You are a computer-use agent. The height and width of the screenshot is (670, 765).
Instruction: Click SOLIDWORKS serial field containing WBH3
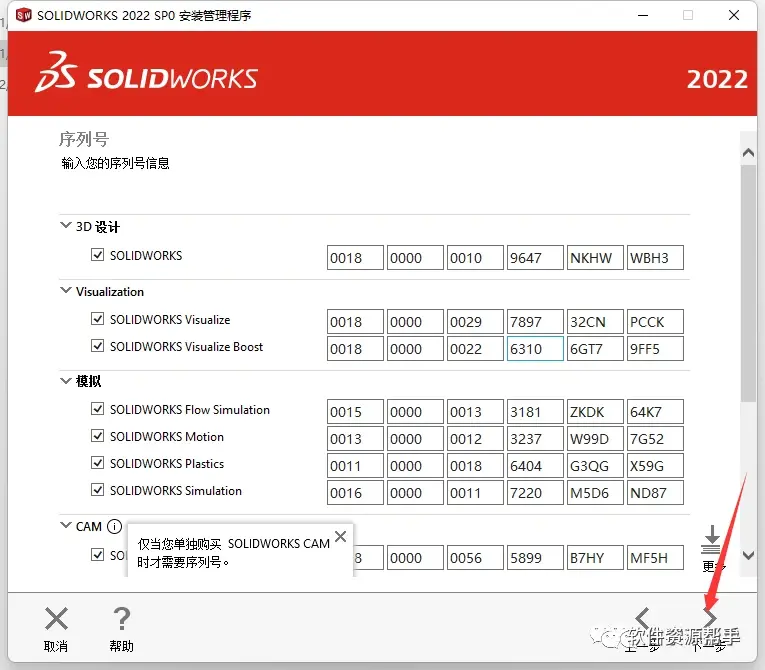655,258
